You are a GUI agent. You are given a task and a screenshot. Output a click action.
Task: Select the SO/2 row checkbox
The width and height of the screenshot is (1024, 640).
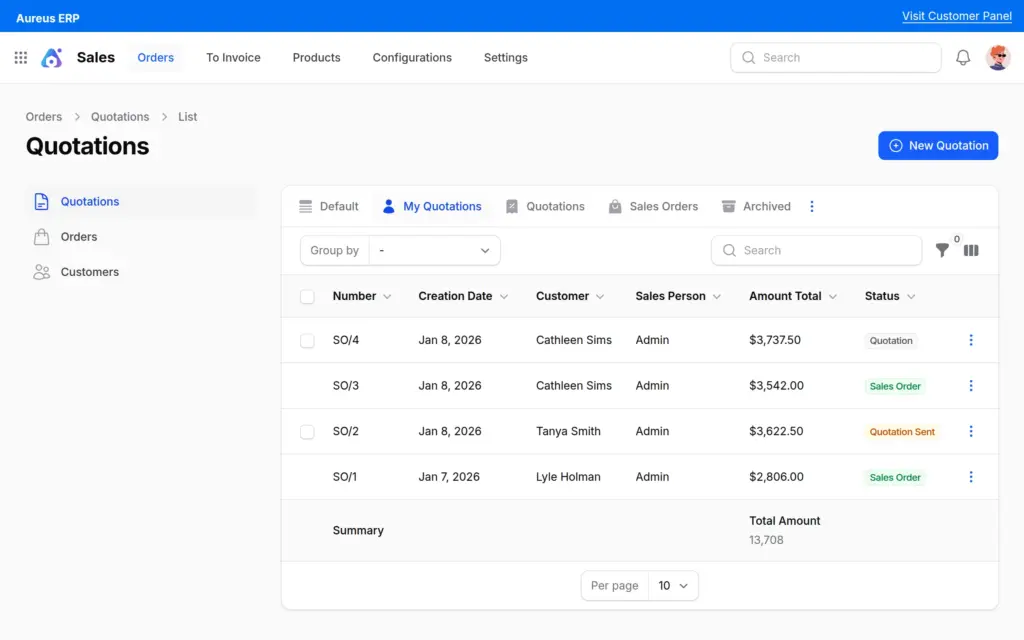(x=307, y=432)
